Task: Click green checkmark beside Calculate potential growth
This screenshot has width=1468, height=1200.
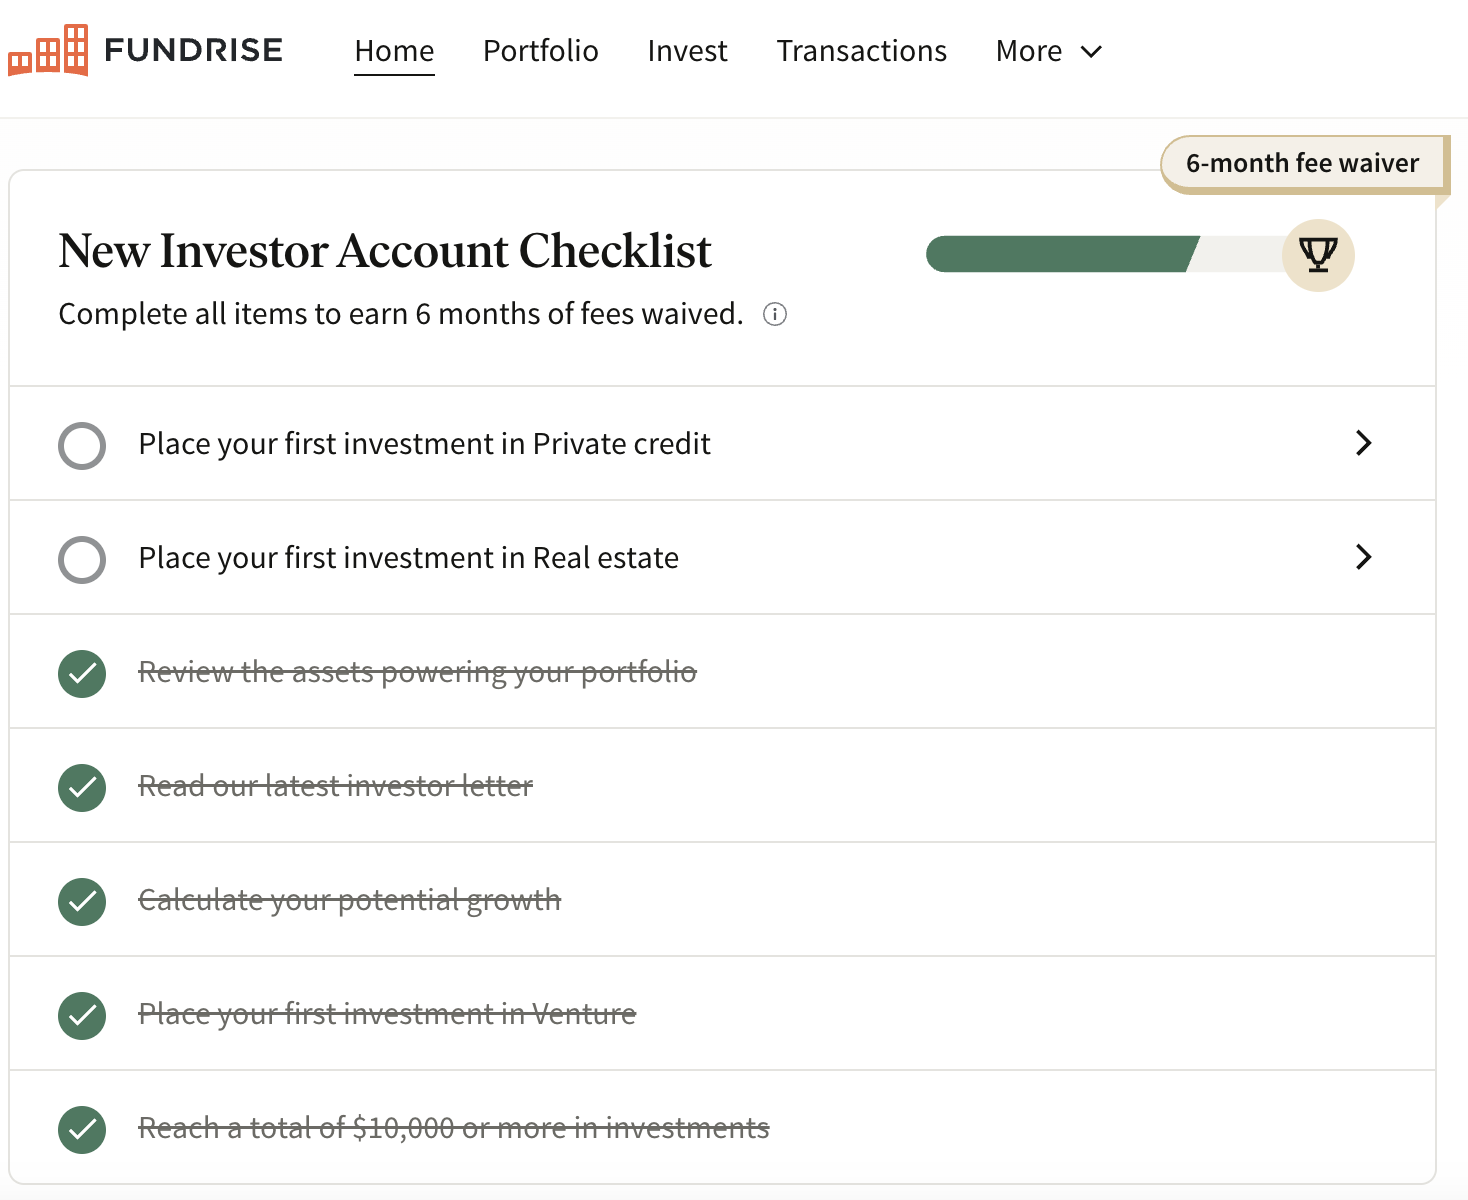Action: click(x=82, y=901)
